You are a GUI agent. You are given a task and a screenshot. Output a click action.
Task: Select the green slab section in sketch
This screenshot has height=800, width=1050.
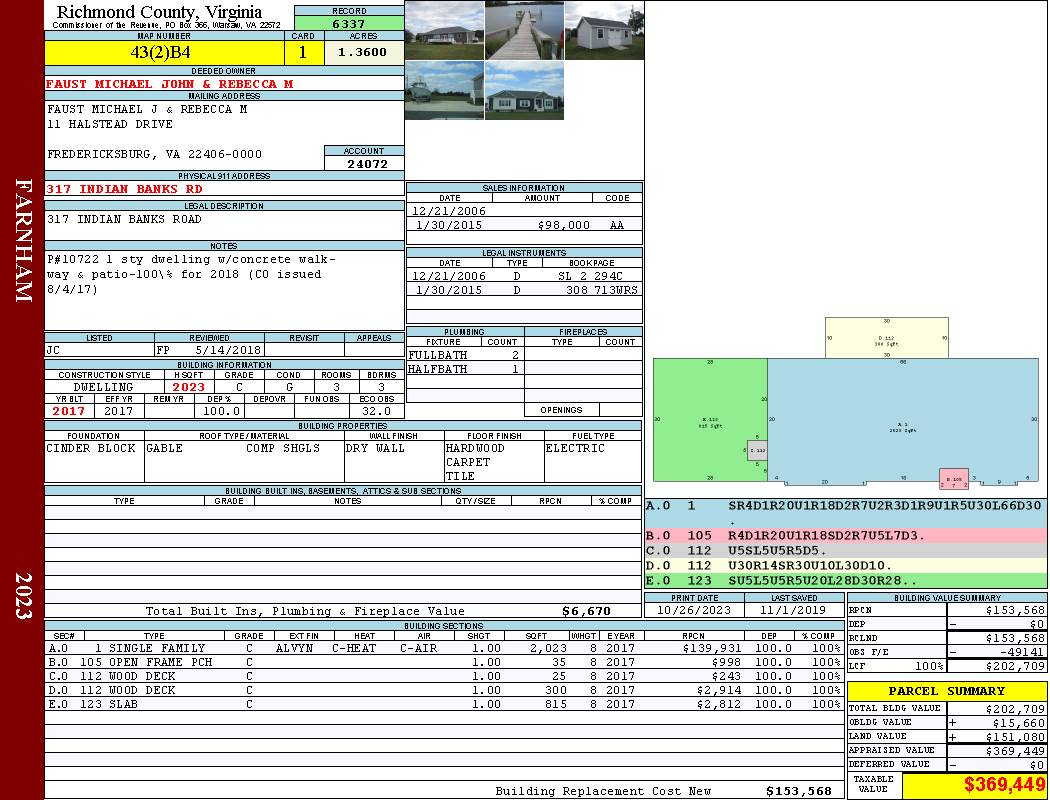point(709,420)
